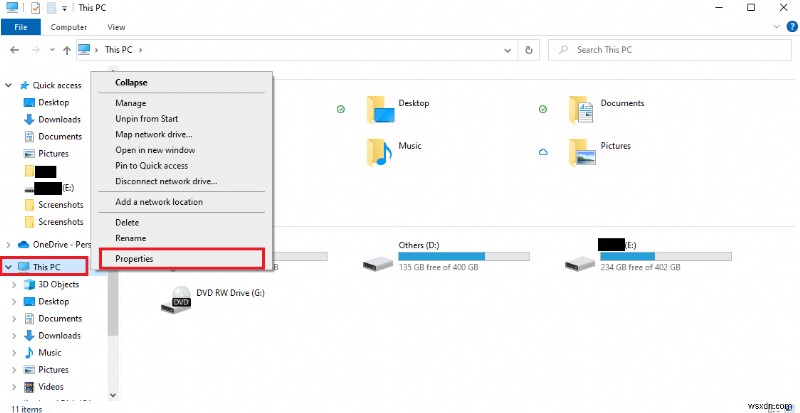Select the Pictures folder icon in main pane
The image size is (800, 413).
click(x=583, y=153)
